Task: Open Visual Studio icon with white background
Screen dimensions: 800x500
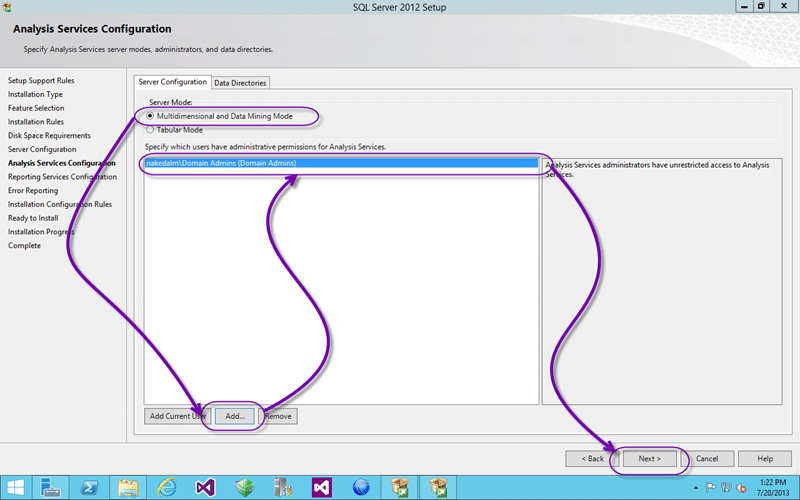Action: 206,488
